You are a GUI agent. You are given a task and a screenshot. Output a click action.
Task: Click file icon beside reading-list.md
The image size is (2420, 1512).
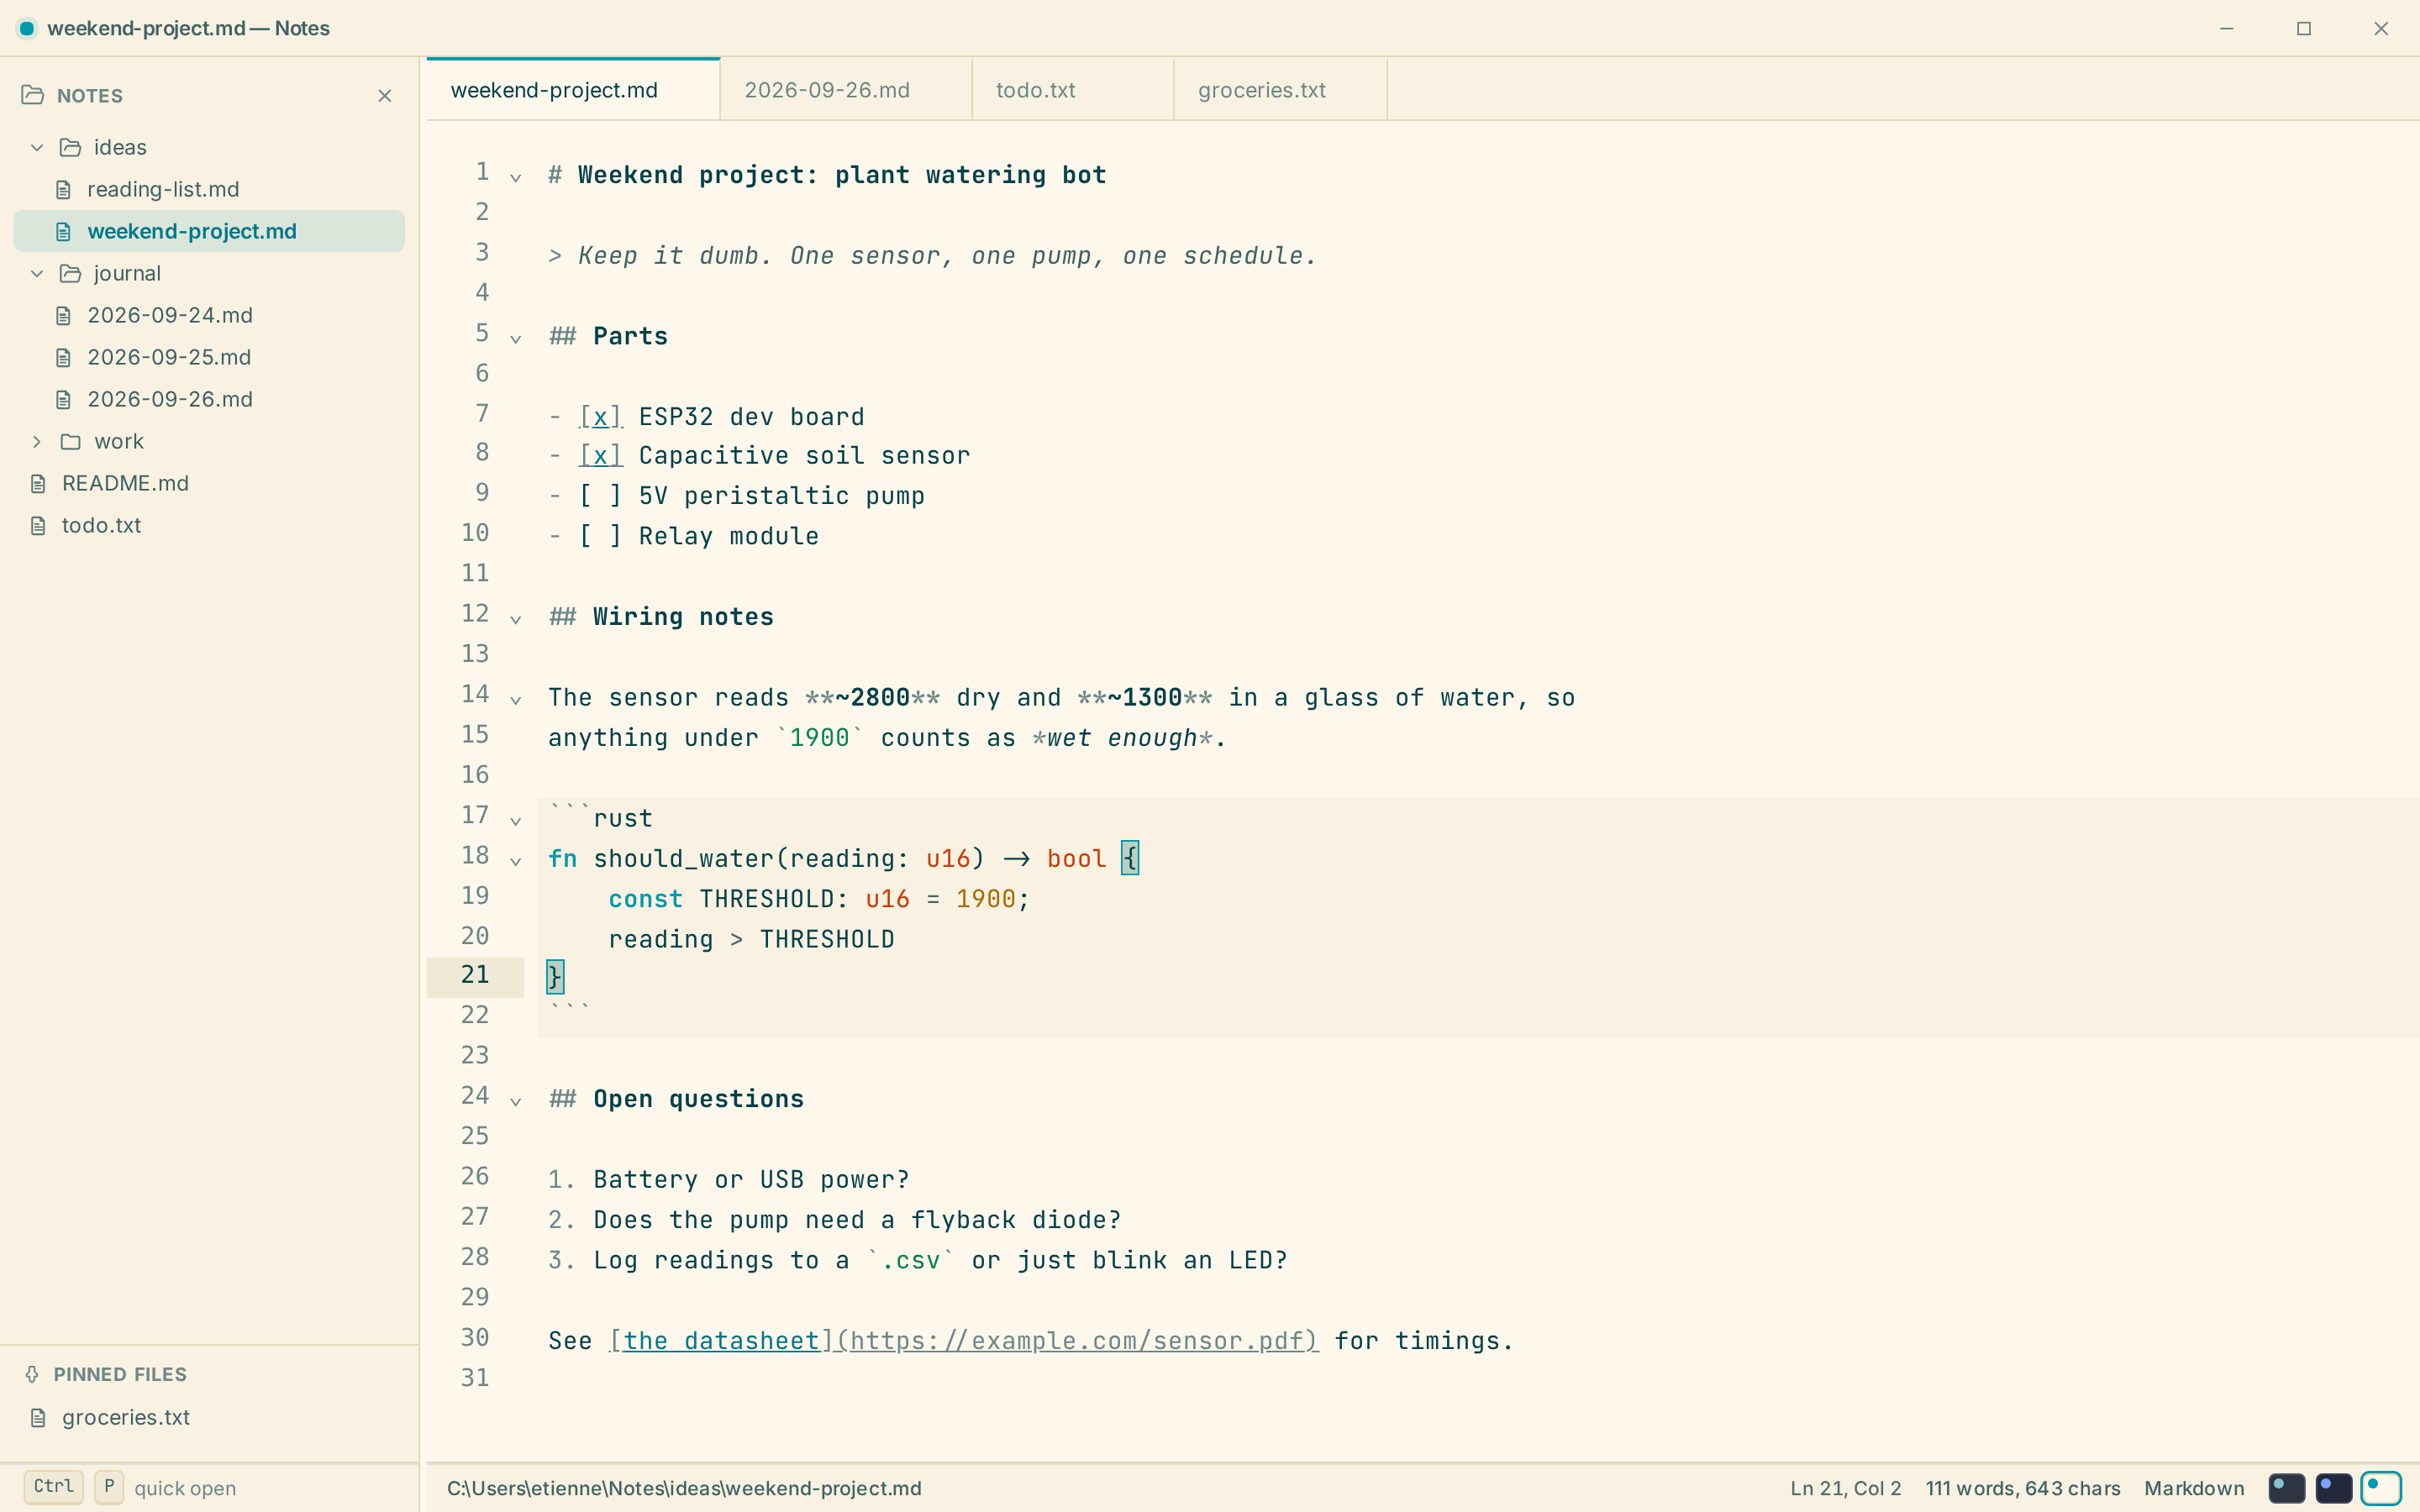[63, 189]
